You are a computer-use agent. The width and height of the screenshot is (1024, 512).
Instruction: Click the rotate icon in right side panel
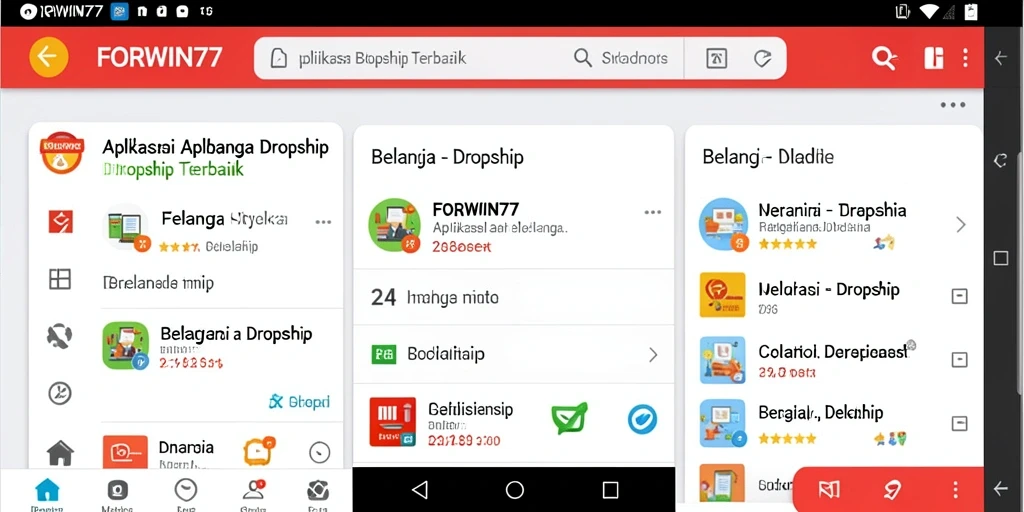pos(1000,161)
